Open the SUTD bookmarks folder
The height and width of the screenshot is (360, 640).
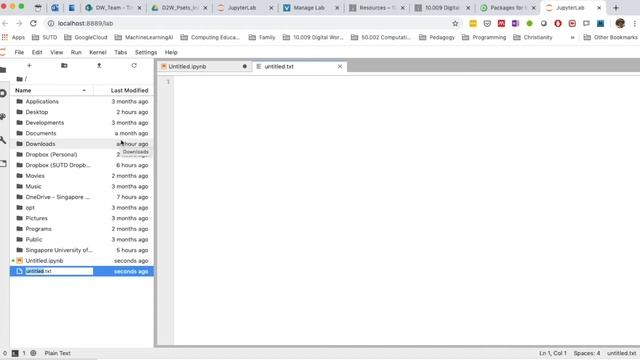pos(44,37)
